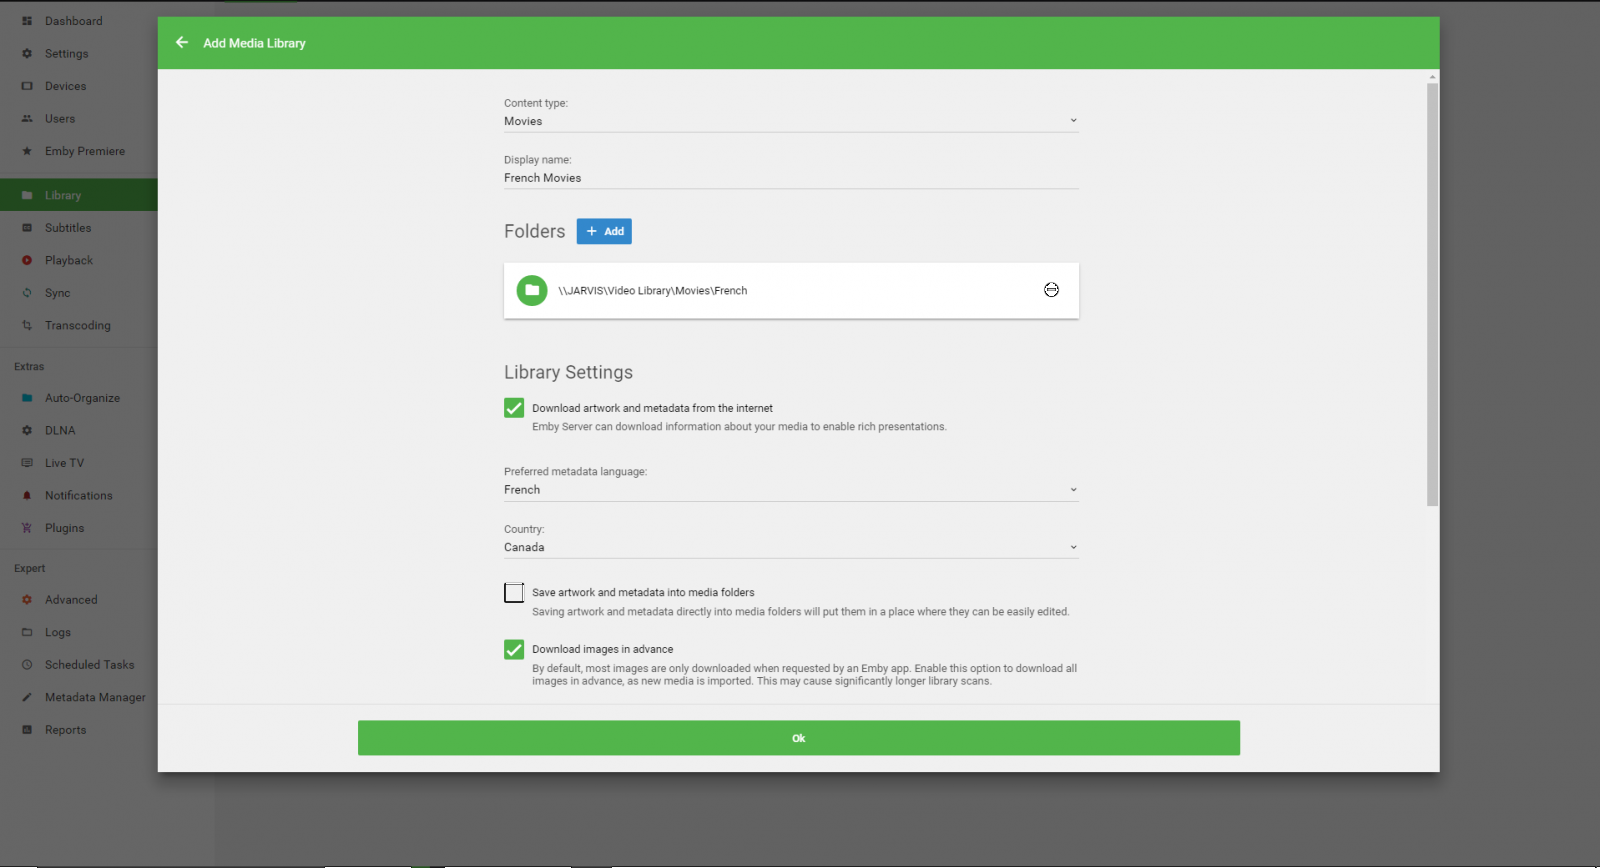Open Notifications in the sidebar
The image size is (1600, 868).
coord(79,496)
